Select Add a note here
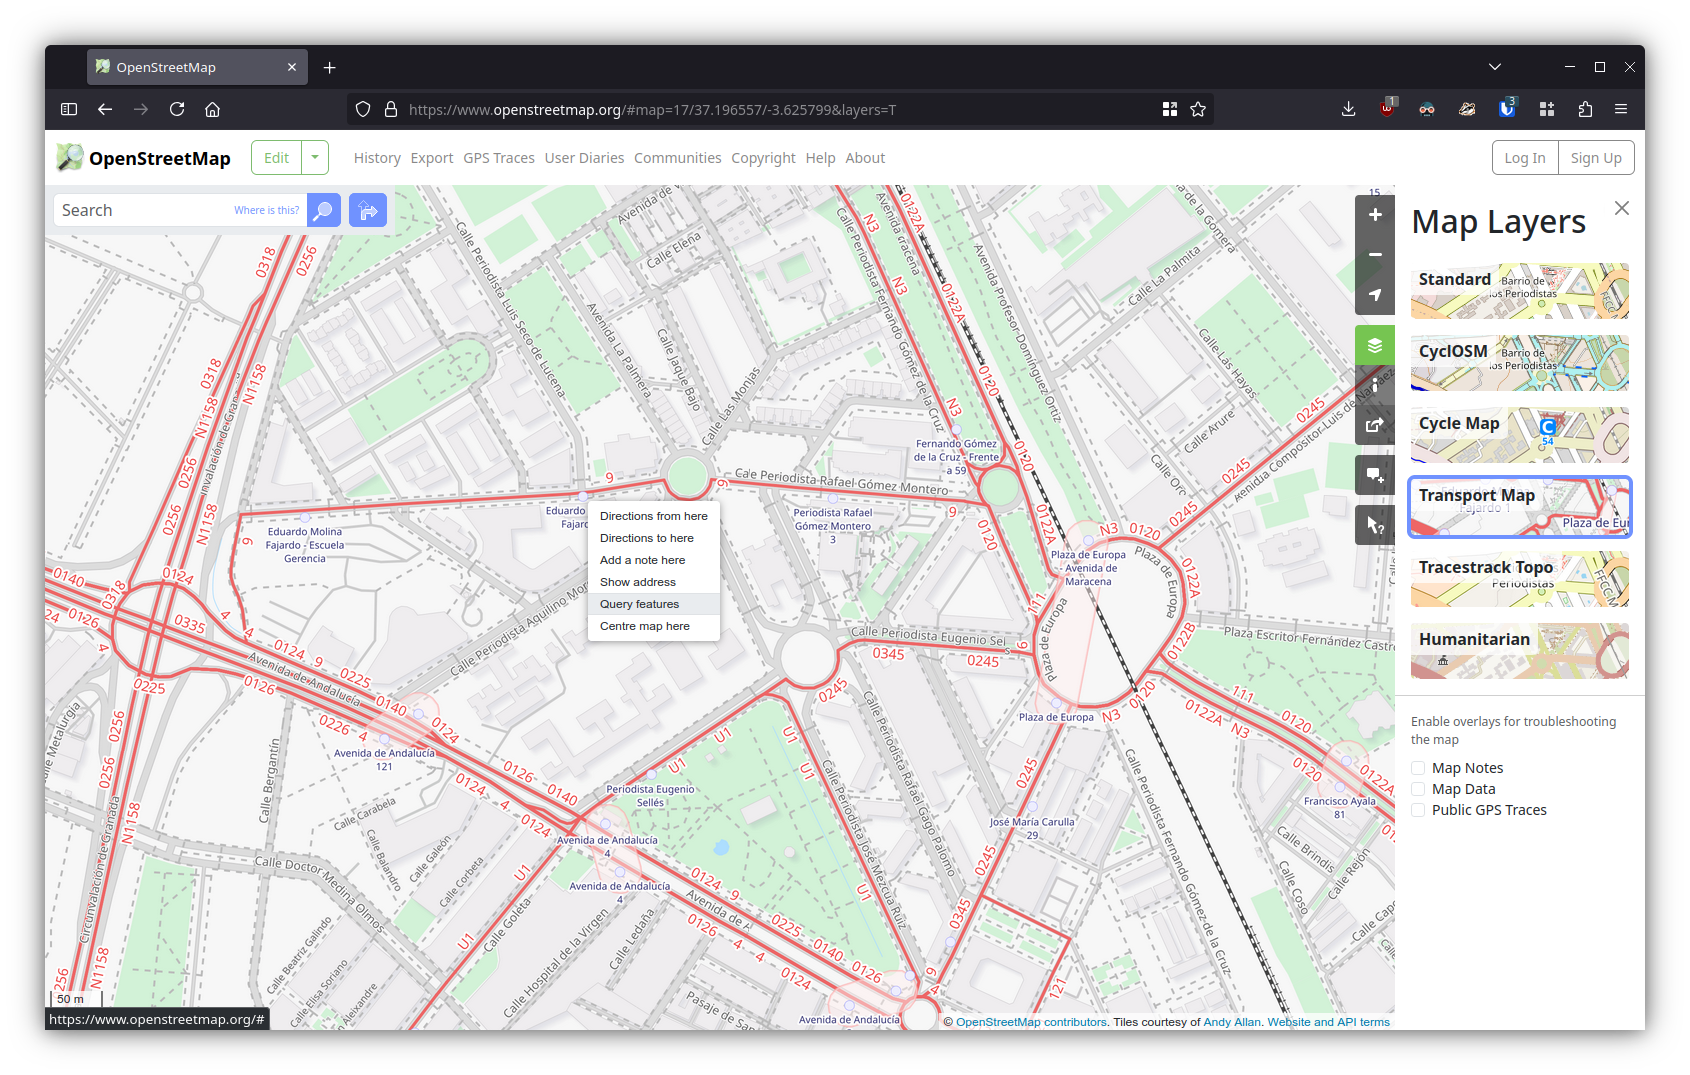Viewport: 1690px width, 1075px height. pyautogui.click(x=654, y=560)
